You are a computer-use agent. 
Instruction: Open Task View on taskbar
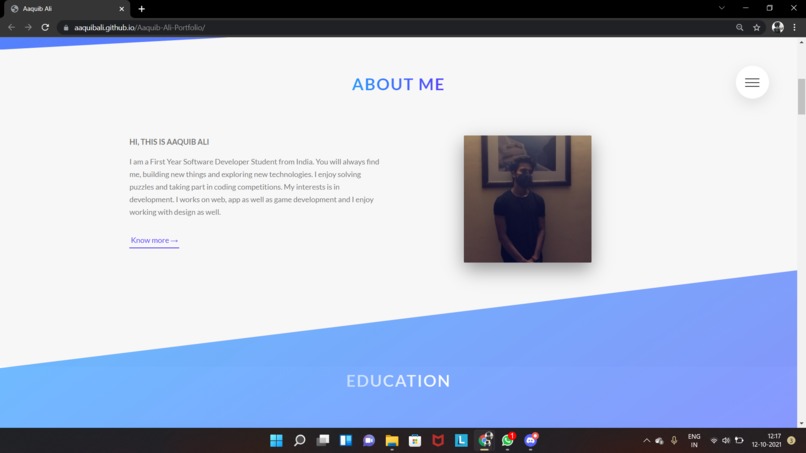point(322,440)
